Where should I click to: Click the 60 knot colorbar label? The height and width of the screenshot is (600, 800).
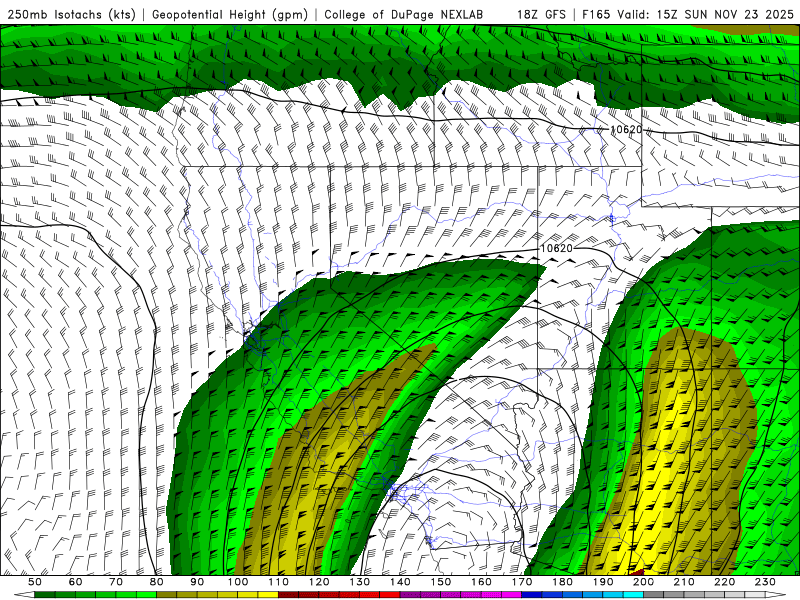pos(76,582)
